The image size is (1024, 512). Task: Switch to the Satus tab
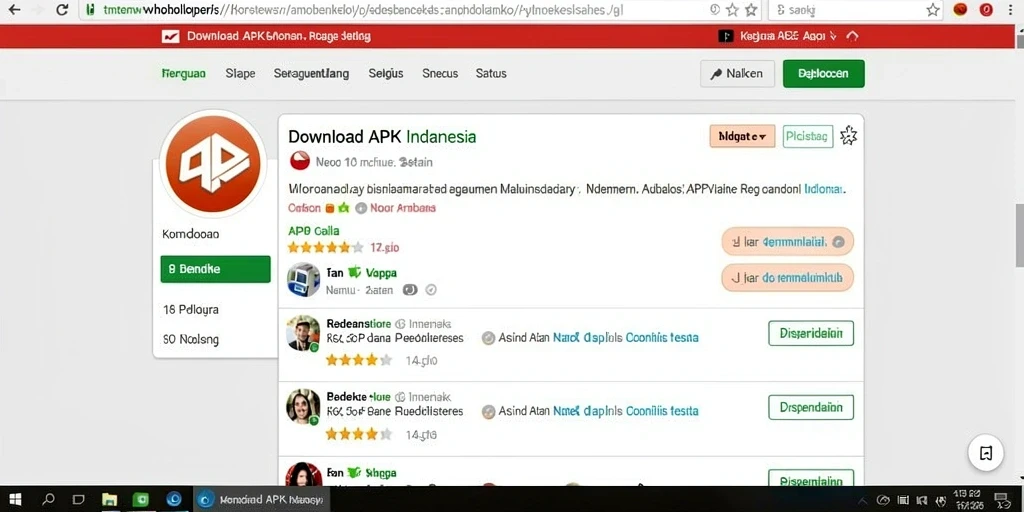(x=491, y=74)
